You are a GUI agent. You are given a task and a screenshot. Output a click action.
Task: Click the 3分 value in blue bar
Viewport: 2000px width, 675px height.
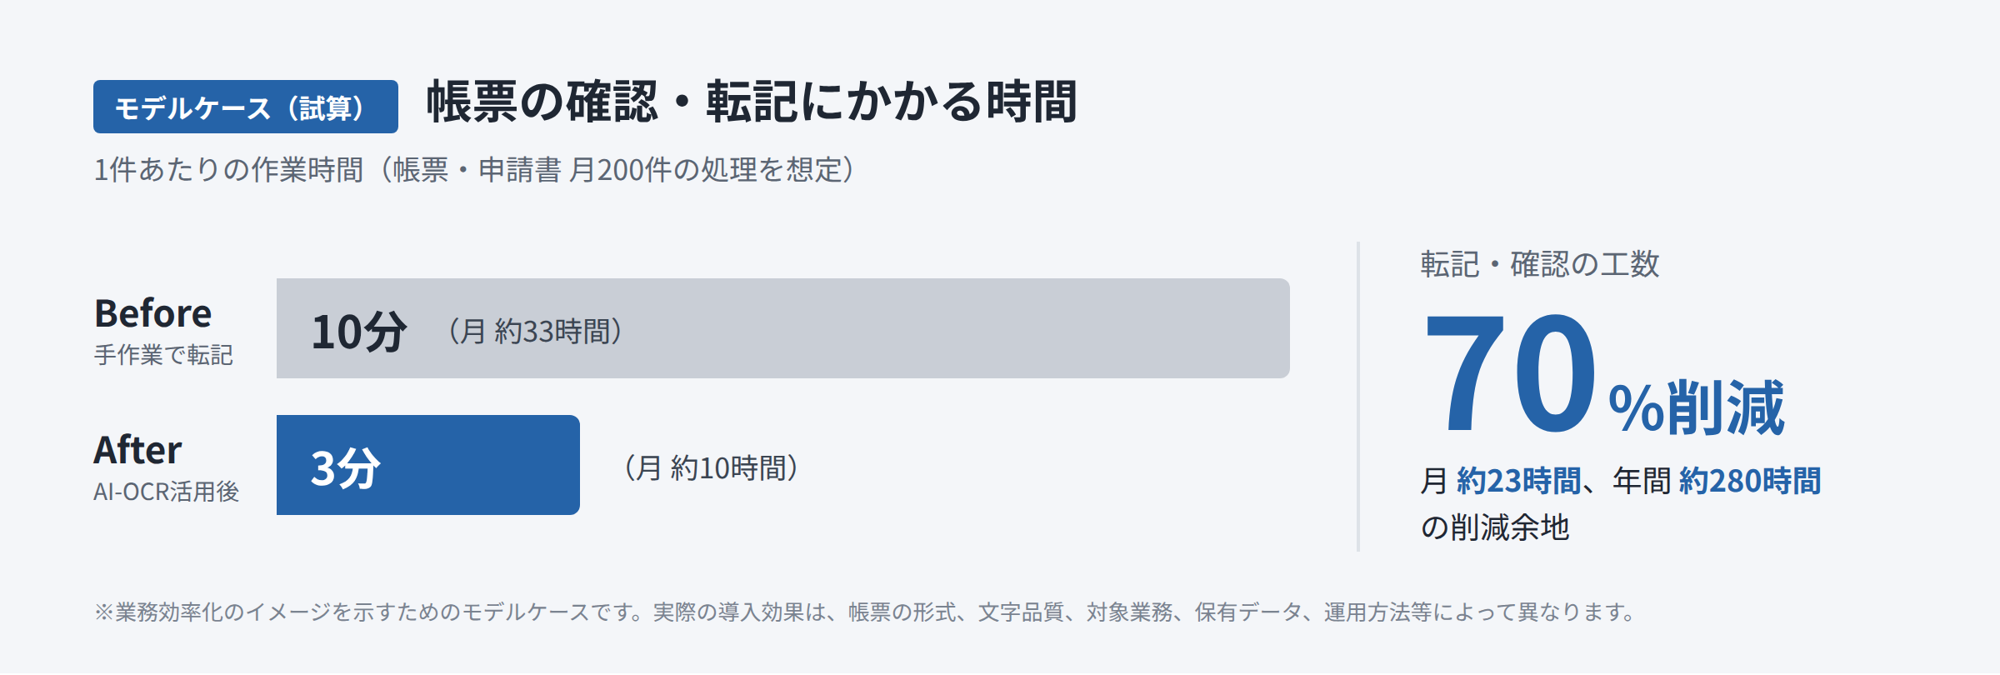click(345, 468)
